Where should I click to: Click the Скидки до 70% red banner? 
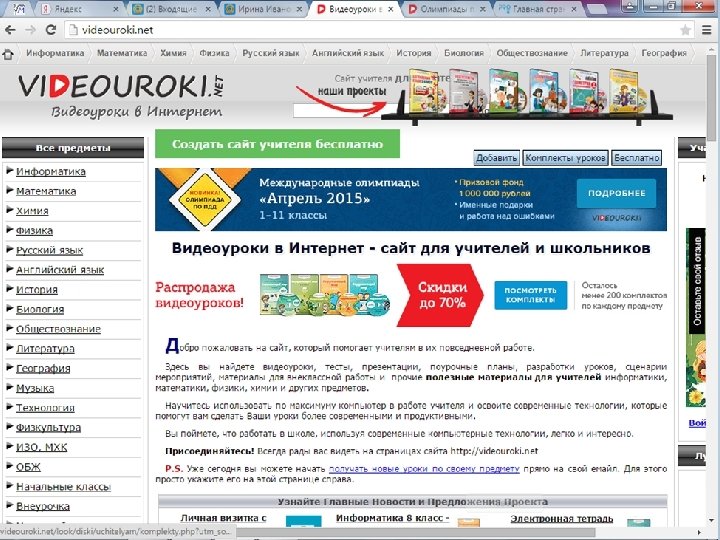(x=440, y=295)
